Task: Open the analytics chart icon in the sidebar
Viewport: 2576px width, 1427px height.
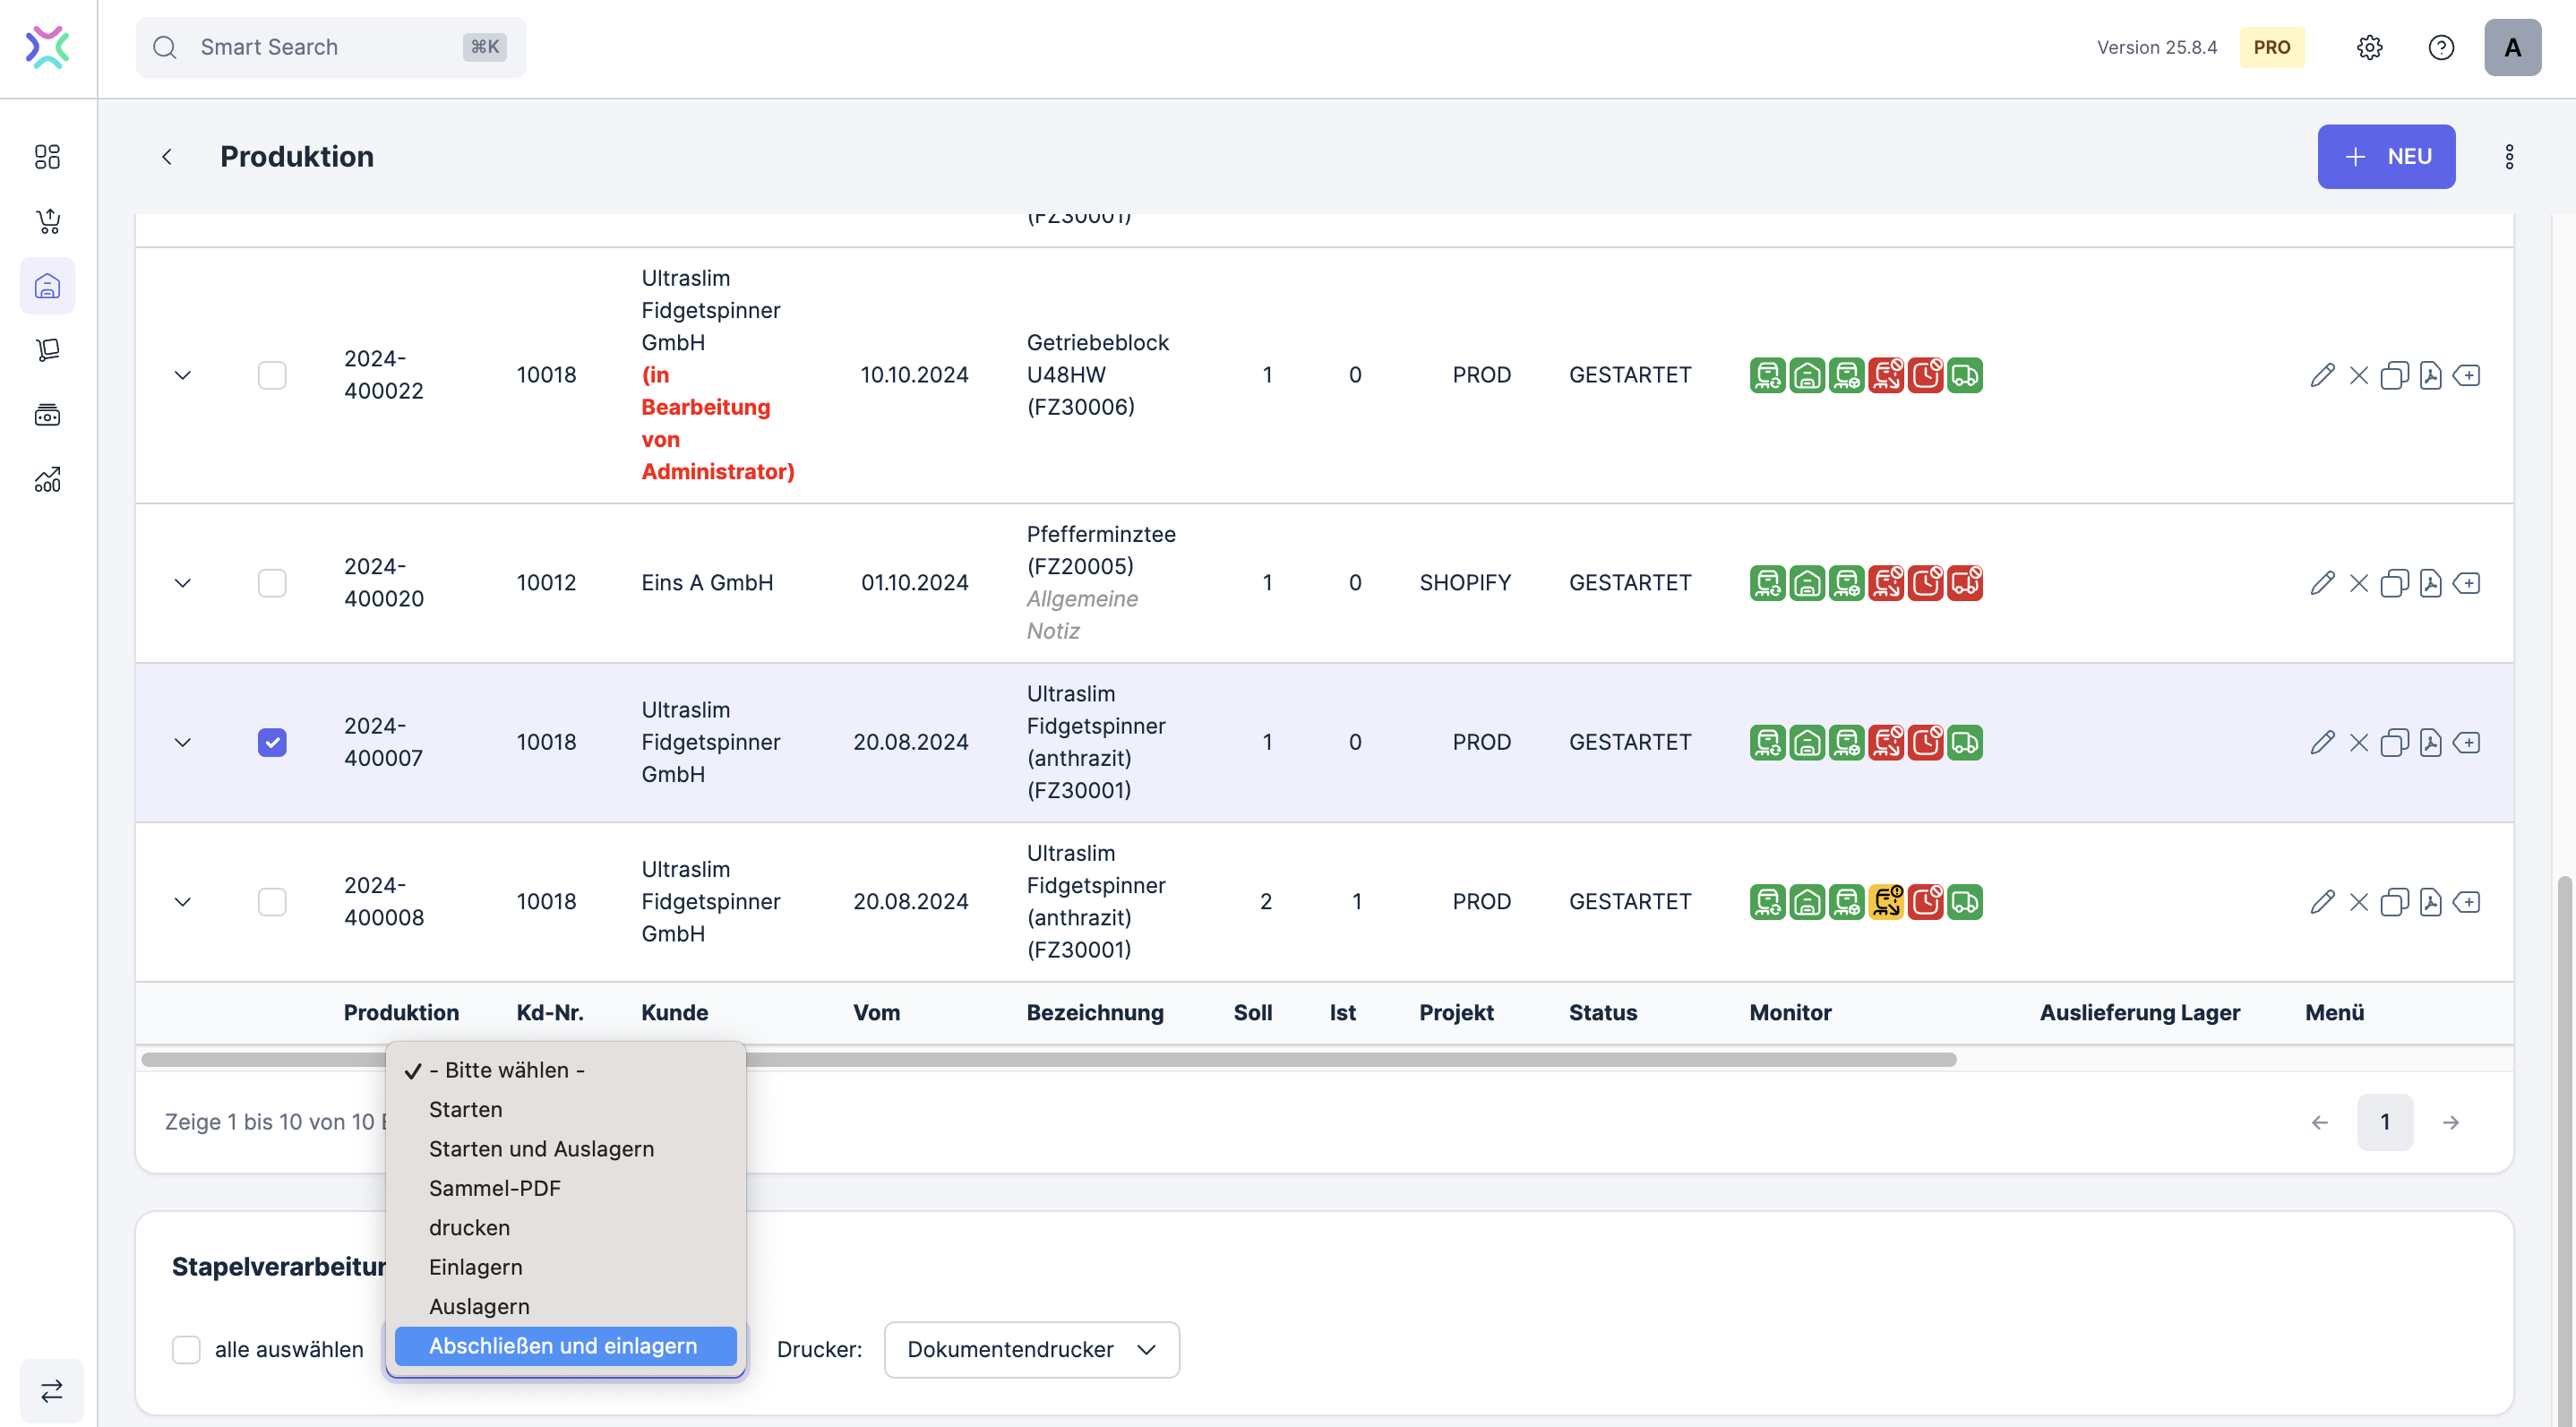Action: (47, 480)
